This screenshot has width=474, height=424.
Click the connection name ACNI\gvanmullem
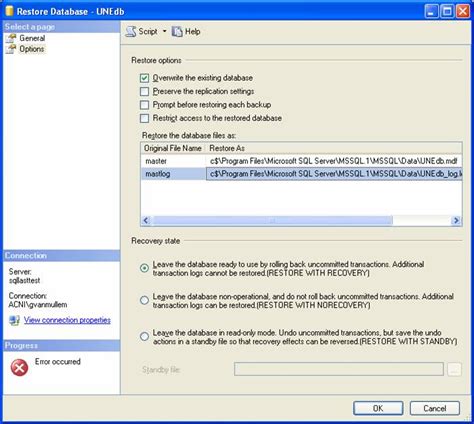pyautogui.click(x=38, y=305)
